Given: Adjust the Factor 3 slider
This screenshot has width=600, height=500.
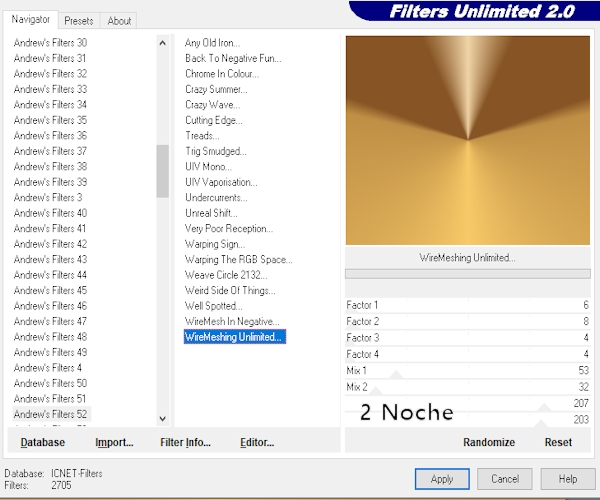Looking at the screenshot, I should 468,338.
